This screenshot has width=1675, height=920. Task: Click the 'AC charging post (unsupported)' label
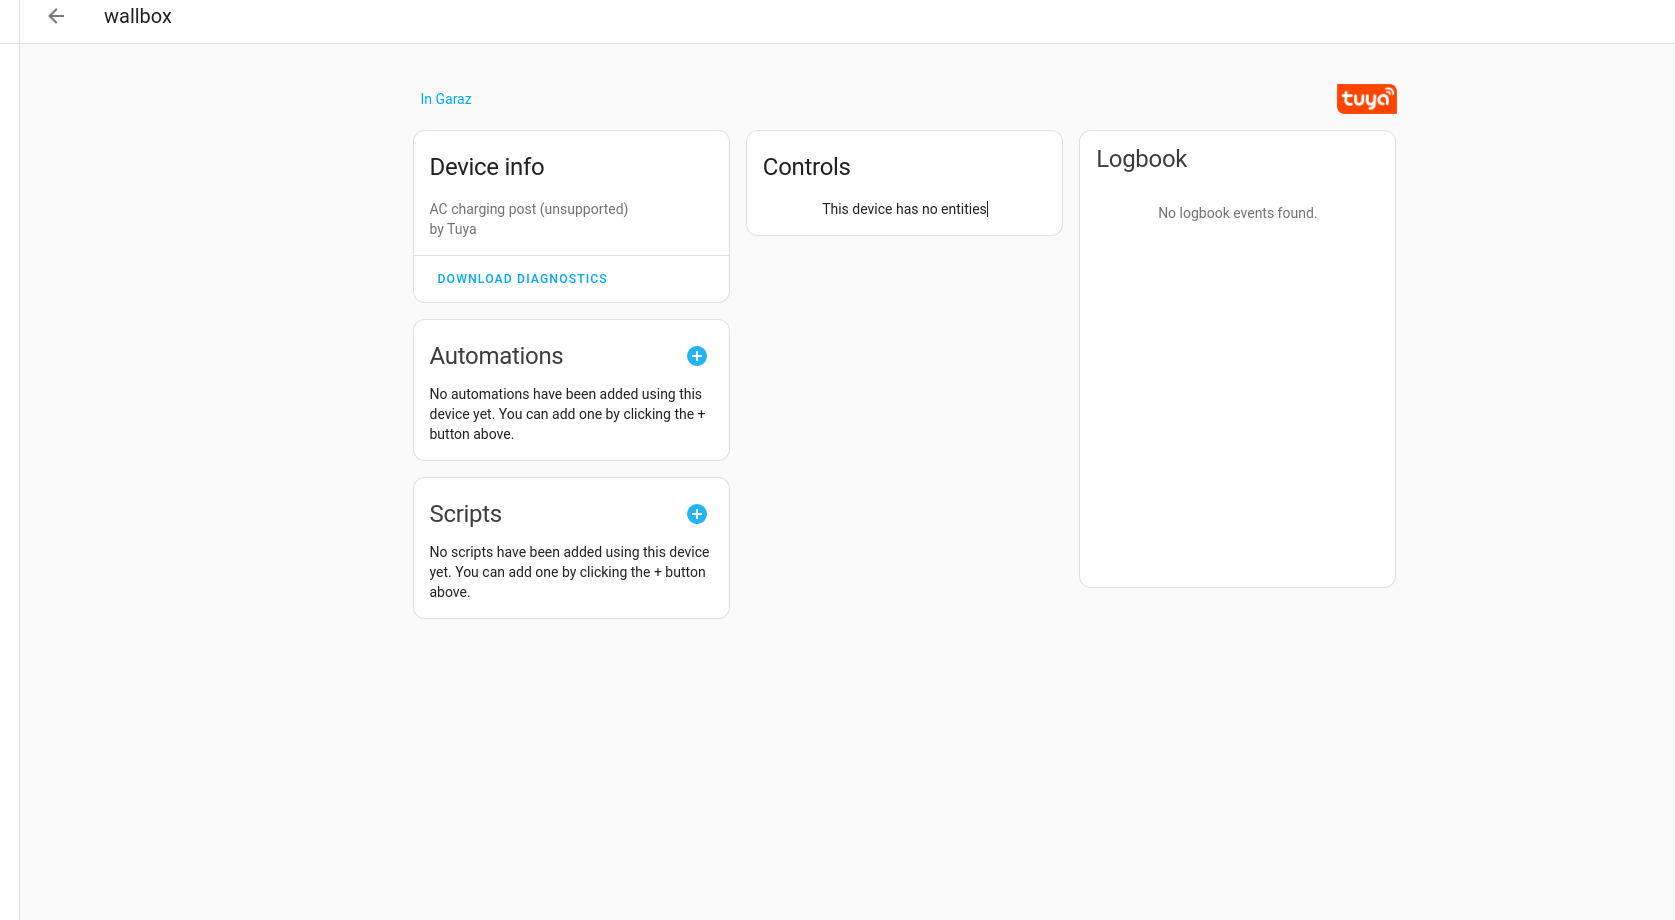click(528, 209)
